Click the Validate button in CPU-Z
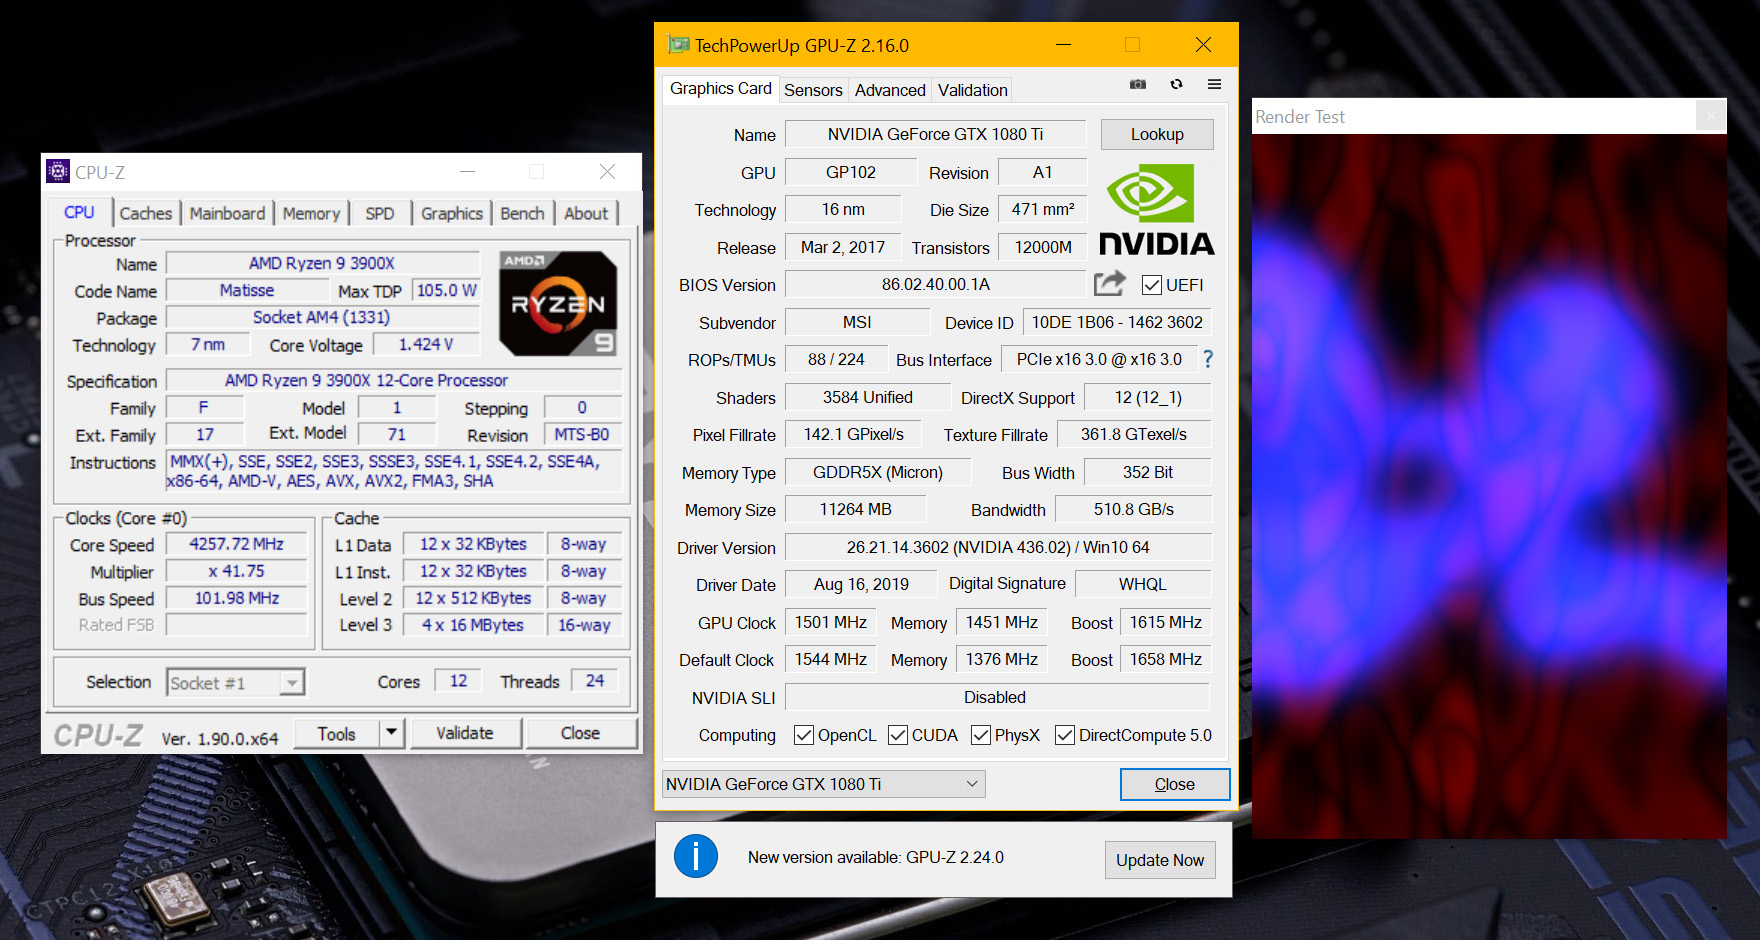 point(465,733)
